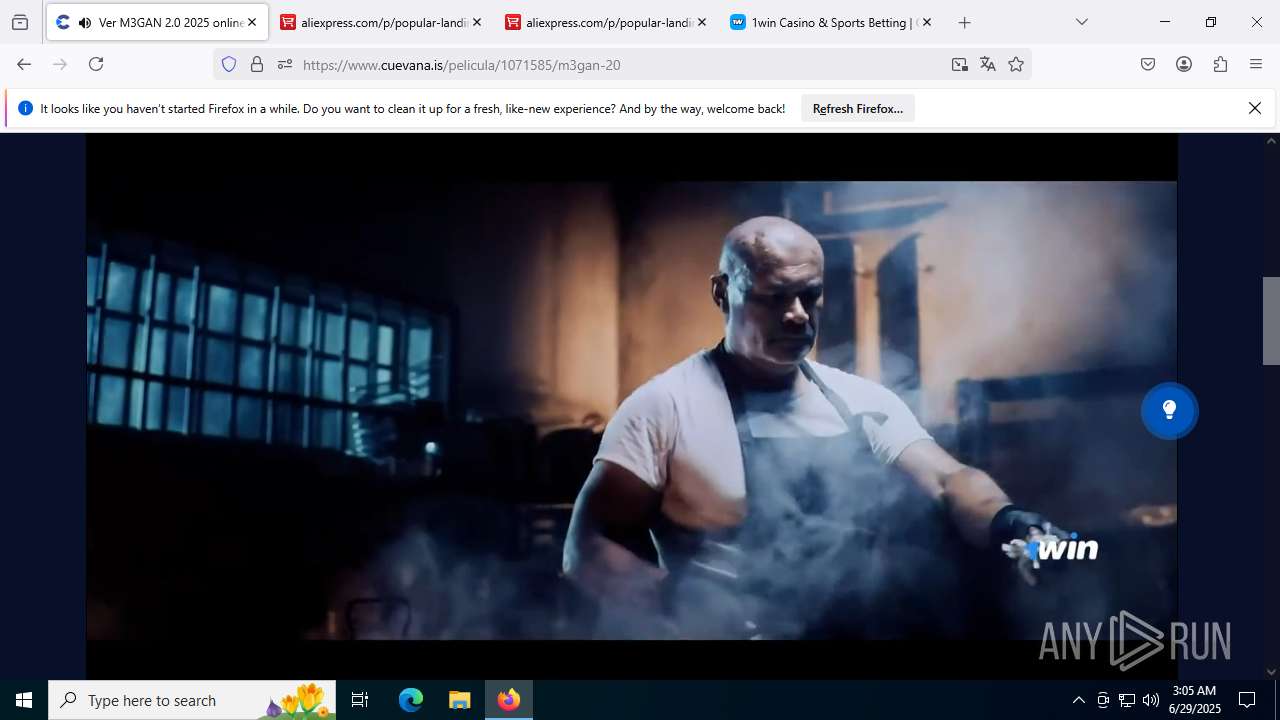Click the blue lightbulb button
1280x720 pixels.
tap(1169, 410)
